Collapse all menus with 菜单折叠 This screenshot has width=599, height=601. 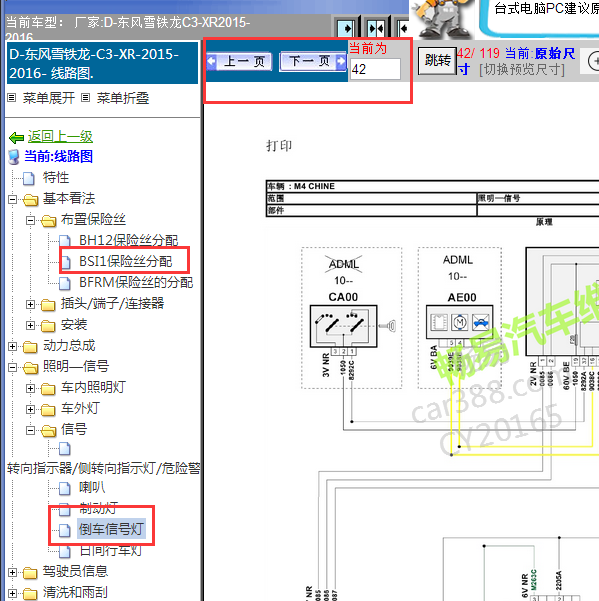tap(123, 98)
